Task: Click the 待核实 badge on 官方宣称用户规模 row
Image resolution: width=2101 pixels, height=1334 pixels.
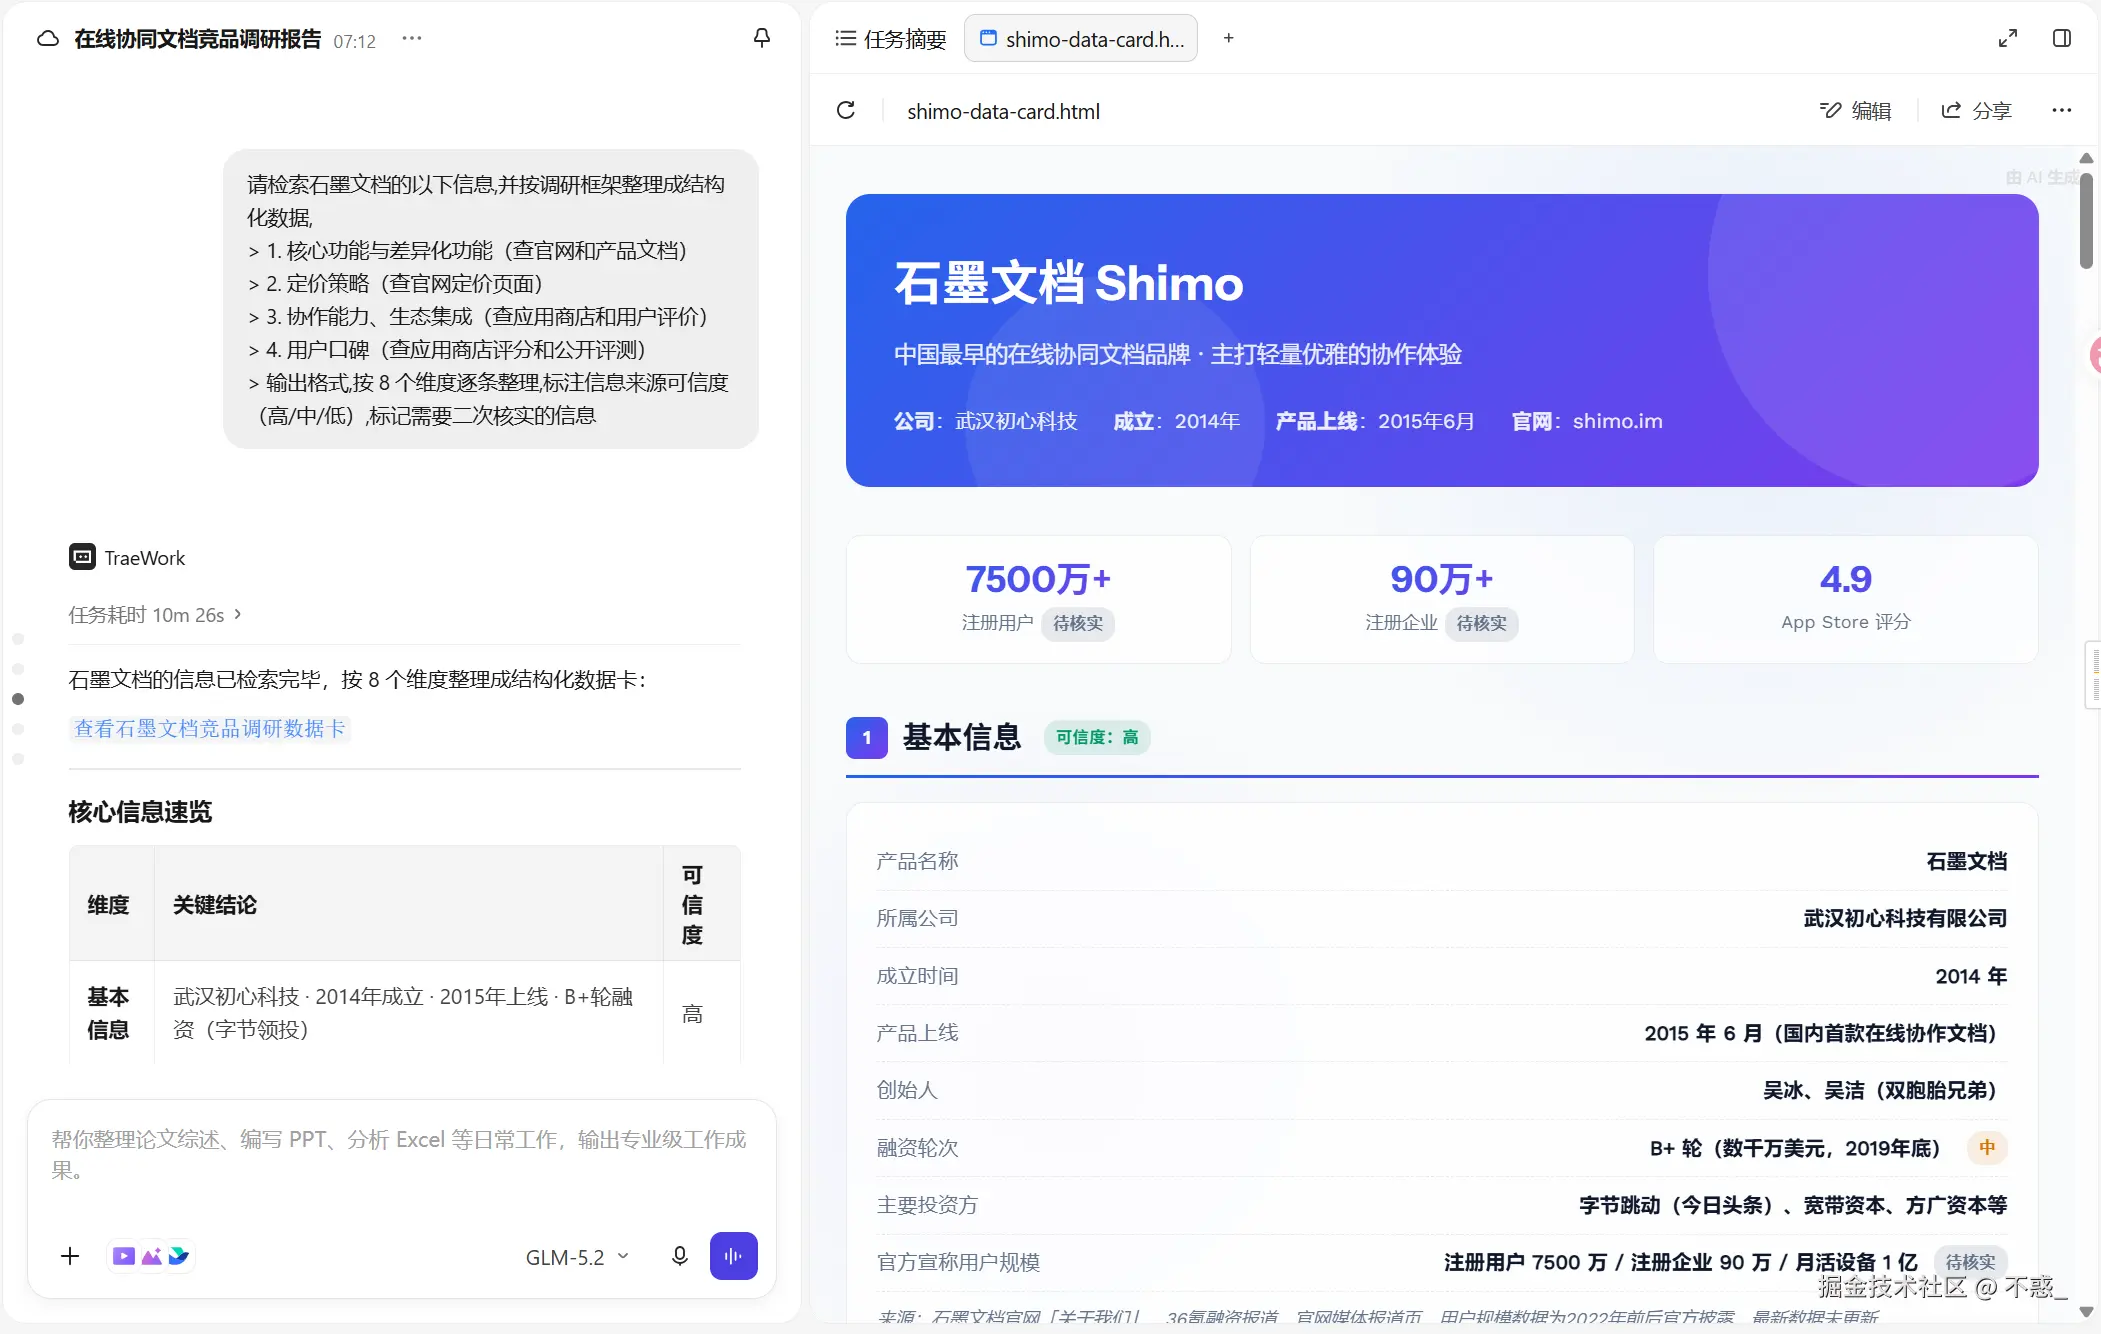Action: coord(1971,1262)
